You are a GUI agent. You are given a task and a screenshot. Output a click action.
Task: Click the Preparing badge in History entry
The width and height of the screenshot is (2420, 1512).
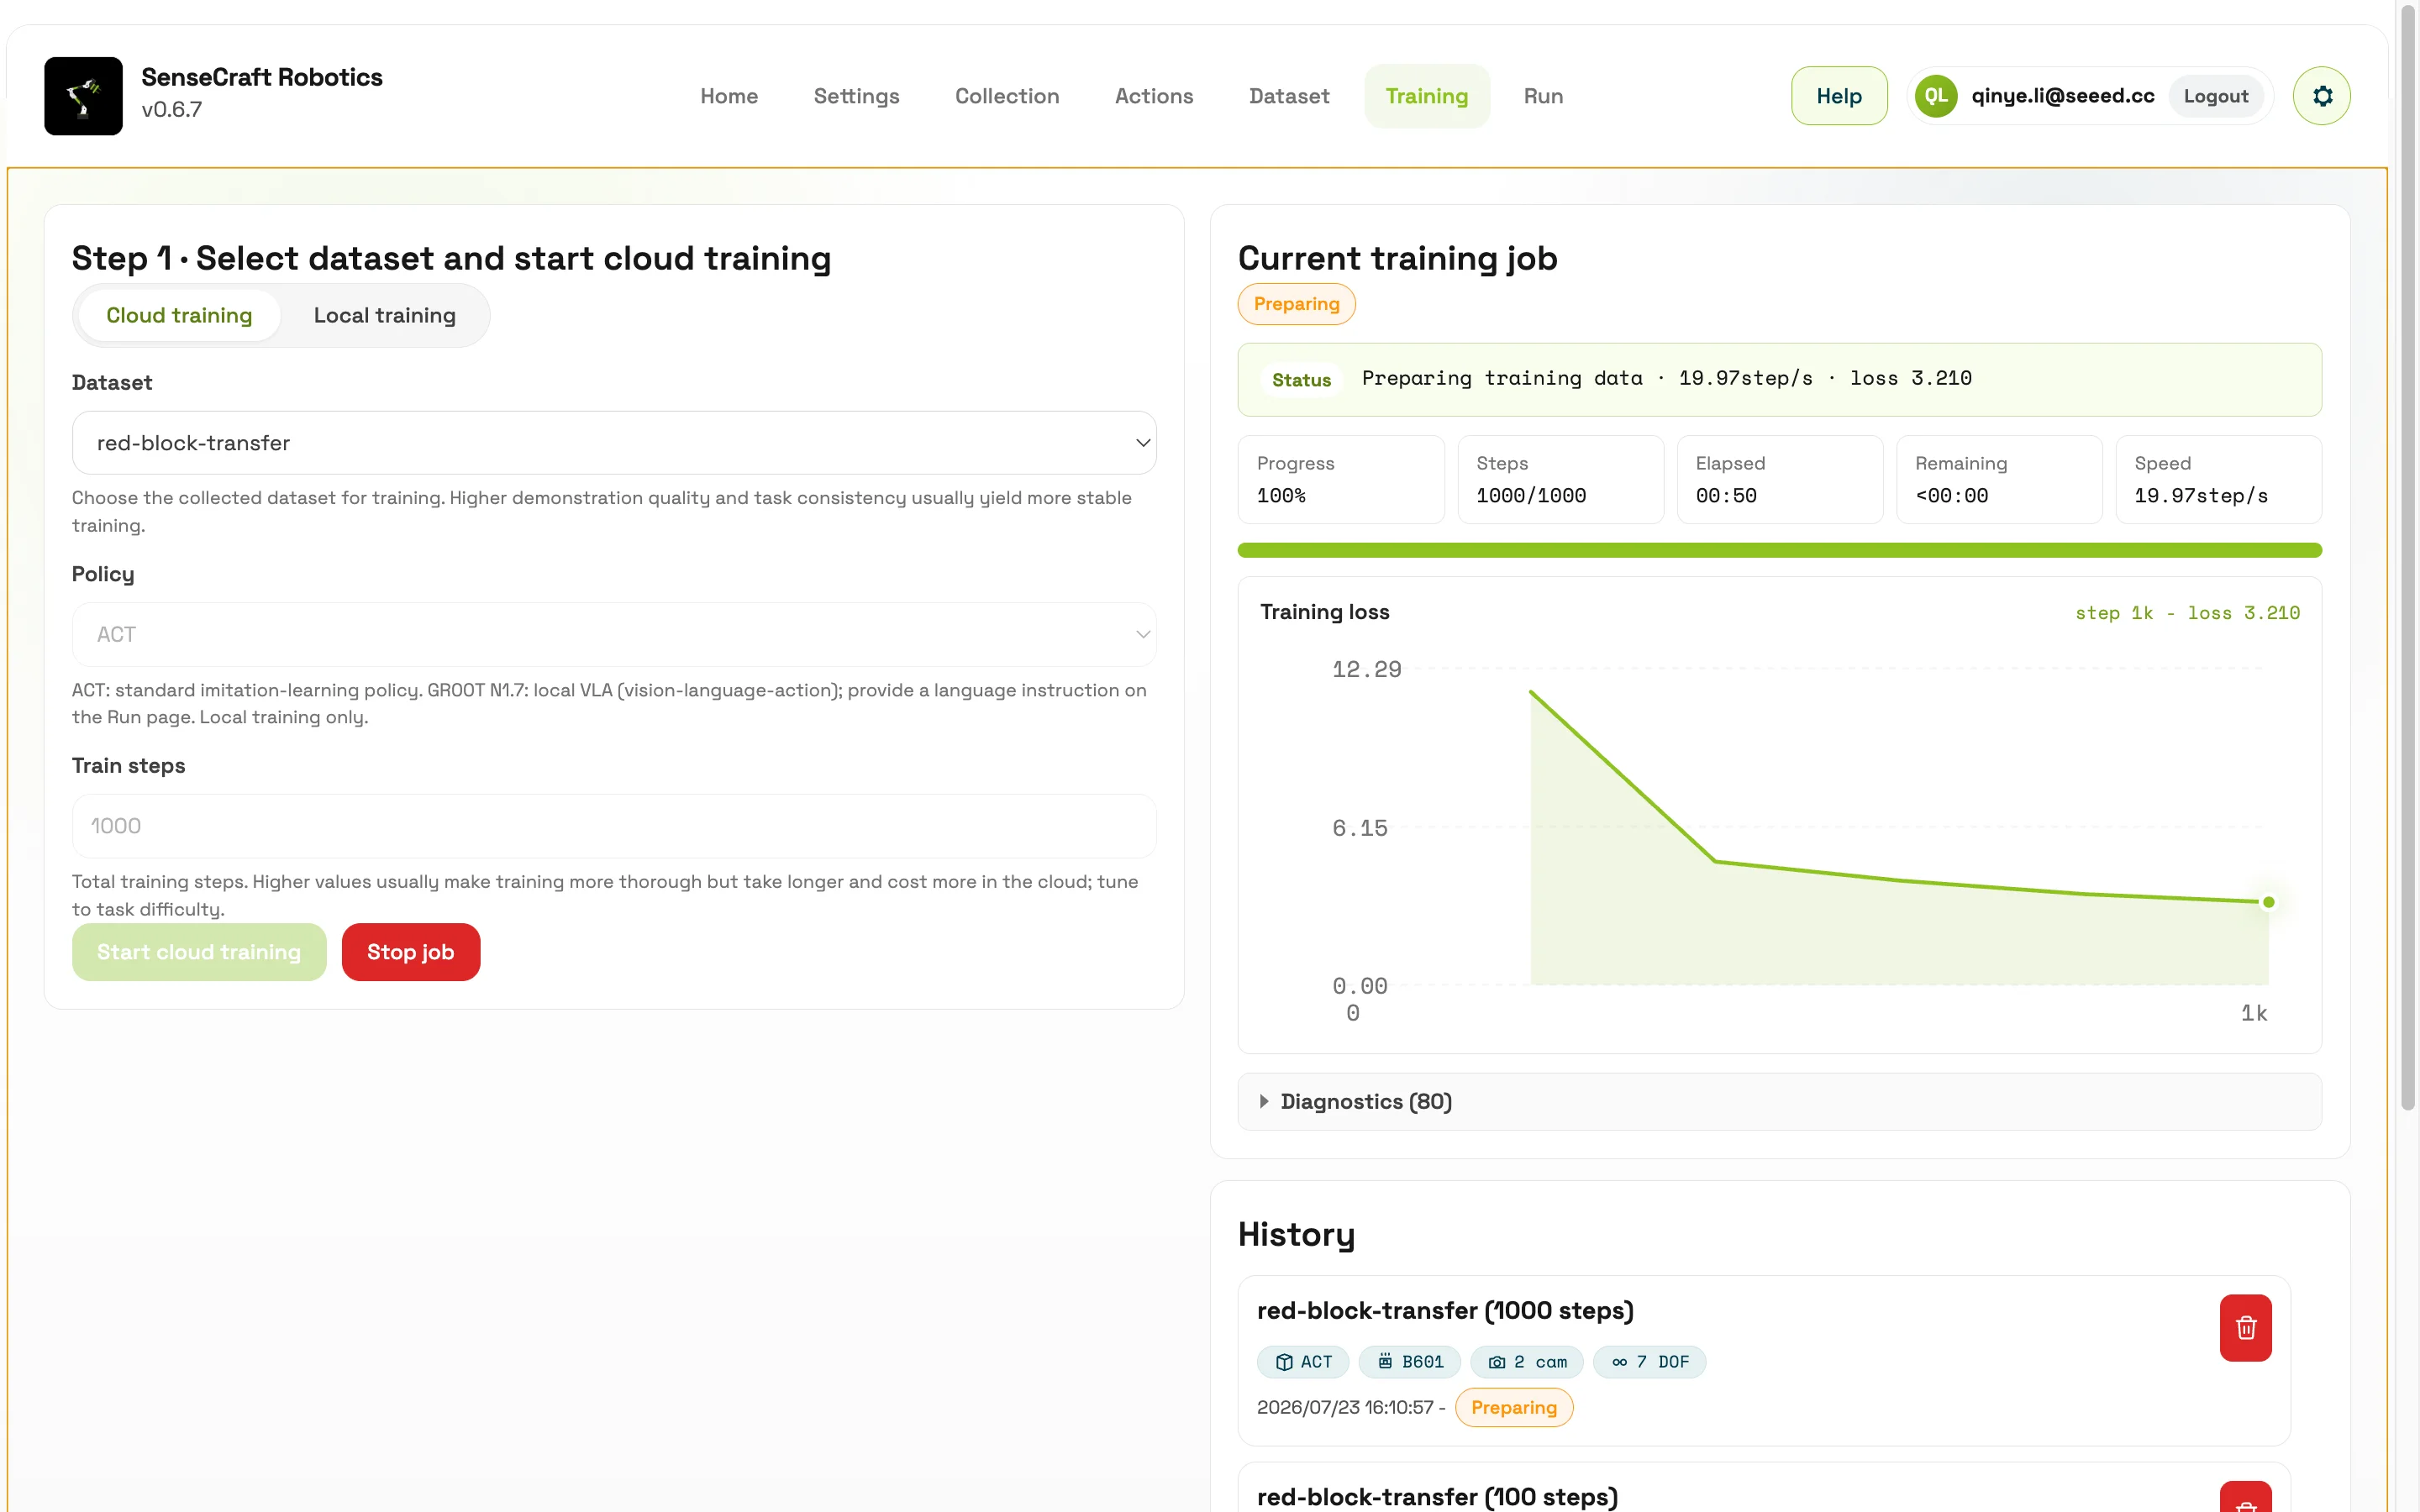point(1514,1408)
